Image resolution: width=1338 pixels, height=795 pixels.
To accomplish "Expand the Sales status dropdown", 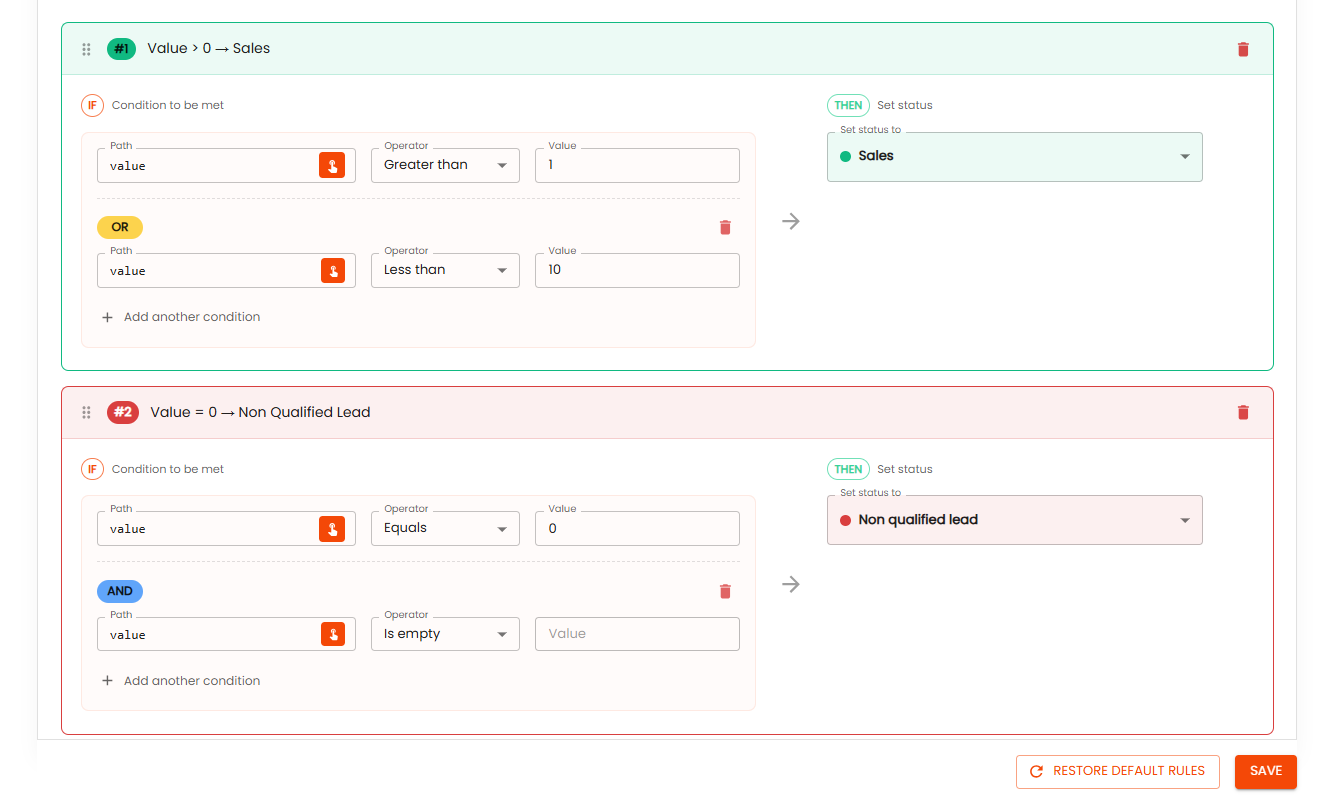I will tap(1014, 157).
